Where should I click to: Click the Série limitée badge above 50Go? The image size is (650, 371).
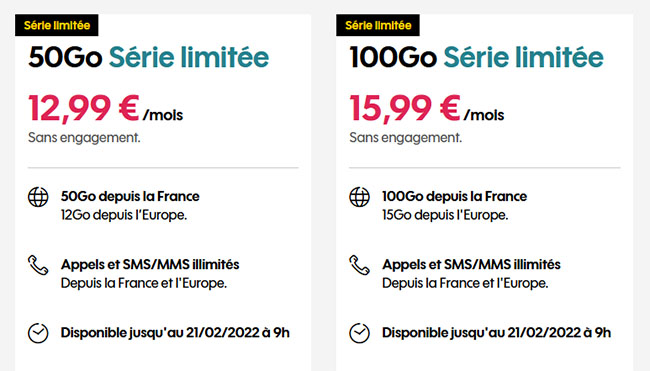pos(57,25)
